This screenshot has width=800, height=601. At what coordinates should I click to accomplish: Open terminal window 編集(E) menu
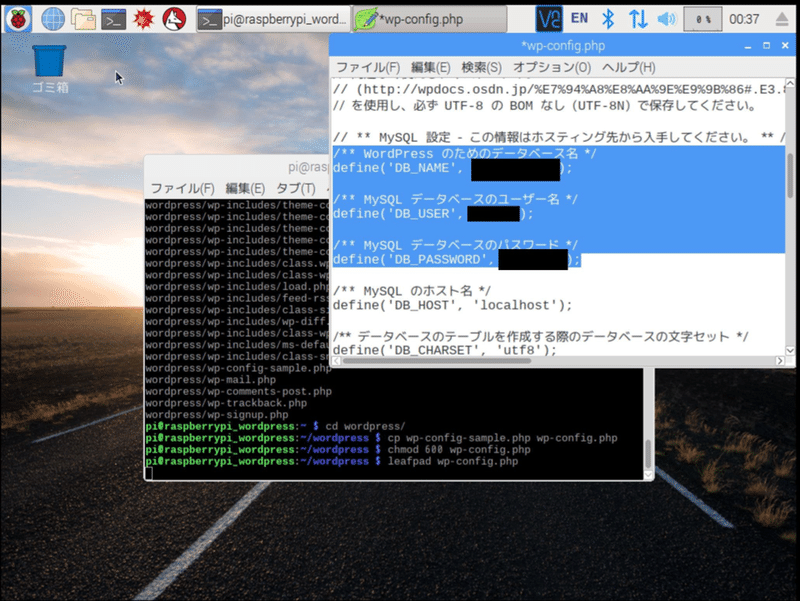[245, 188]
